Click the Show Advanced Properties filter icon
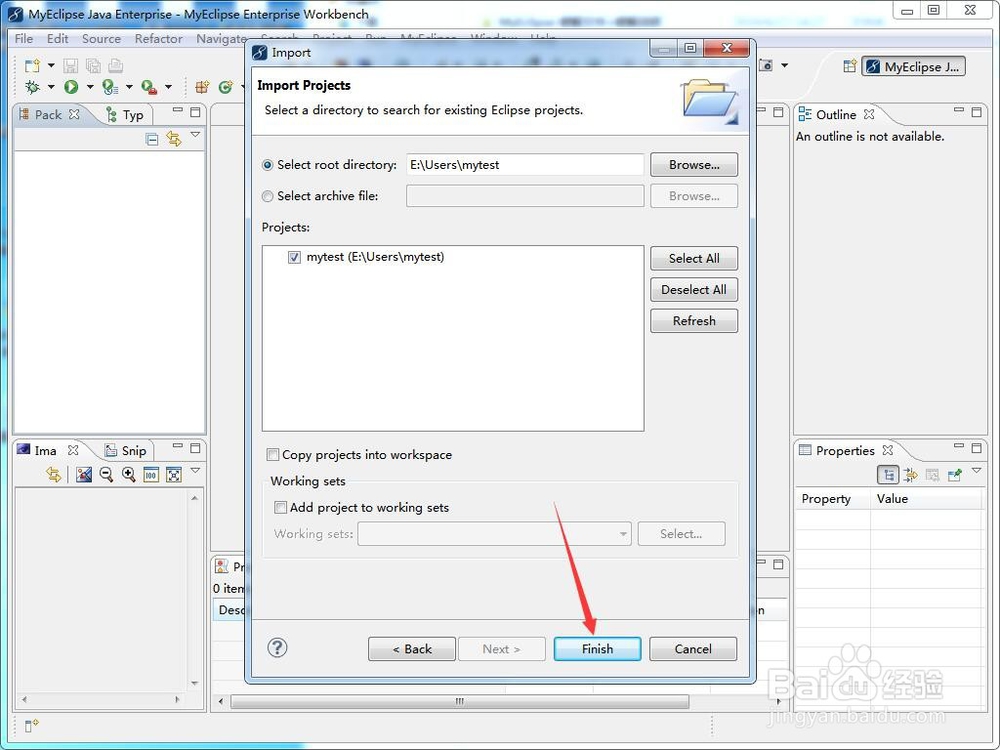 (910, 474)
